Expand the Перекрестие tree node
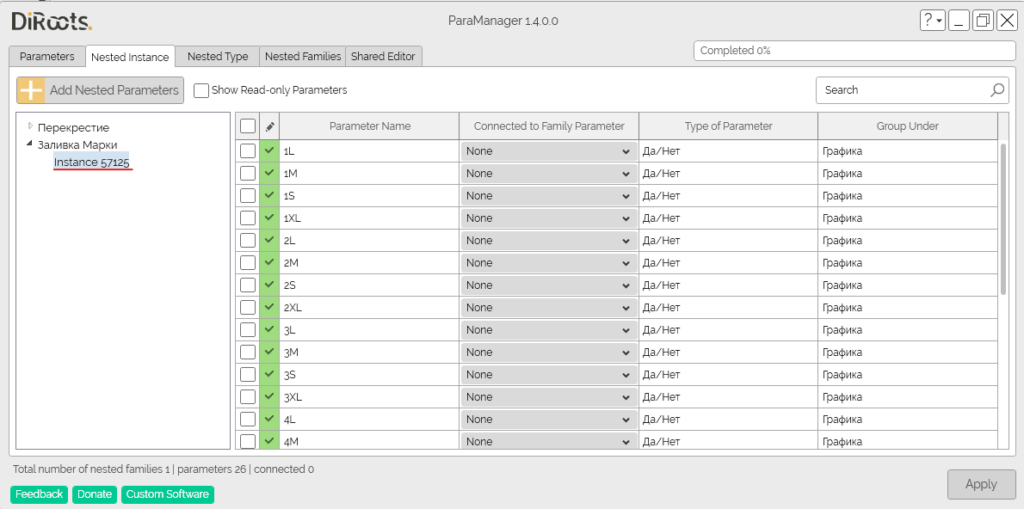 [x=30, y=127]
